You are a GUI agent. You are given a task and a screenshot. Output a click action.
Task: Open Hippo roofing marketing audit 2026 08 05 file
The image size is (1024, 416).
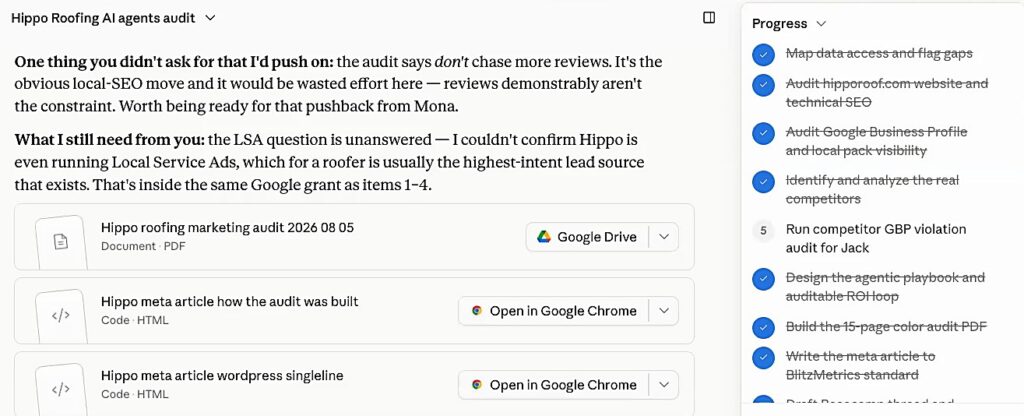click(x=227, y=228)
